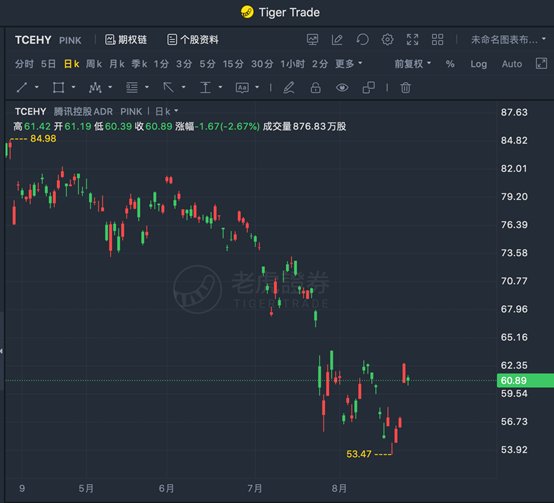554x503 pixels.
Task: Delete drawings with the trash icon
Action: 406,87
